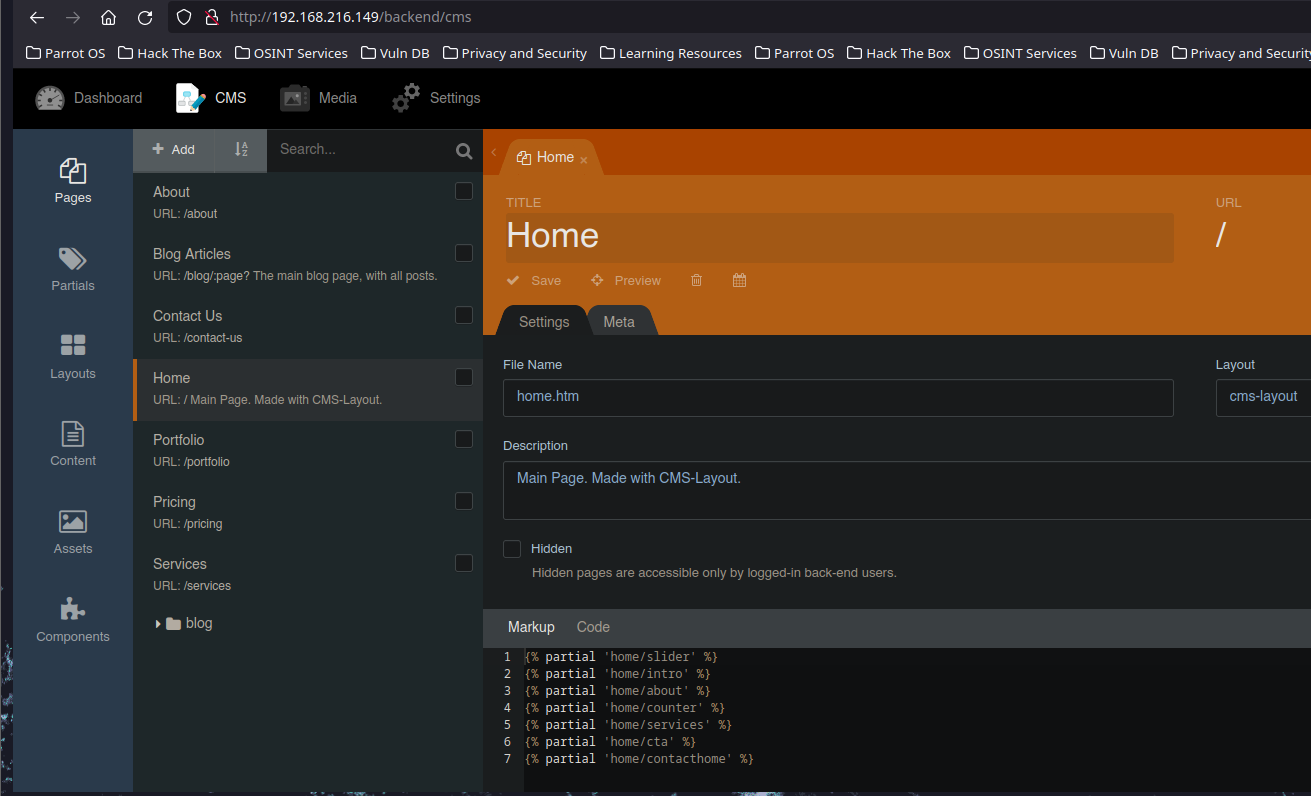The image size is (1311, 796).
Task: Switch to the Meta tab
Action: (x=619, y=322)
